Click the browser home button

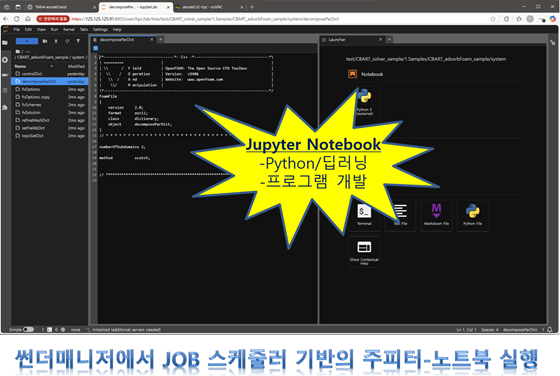28,19
